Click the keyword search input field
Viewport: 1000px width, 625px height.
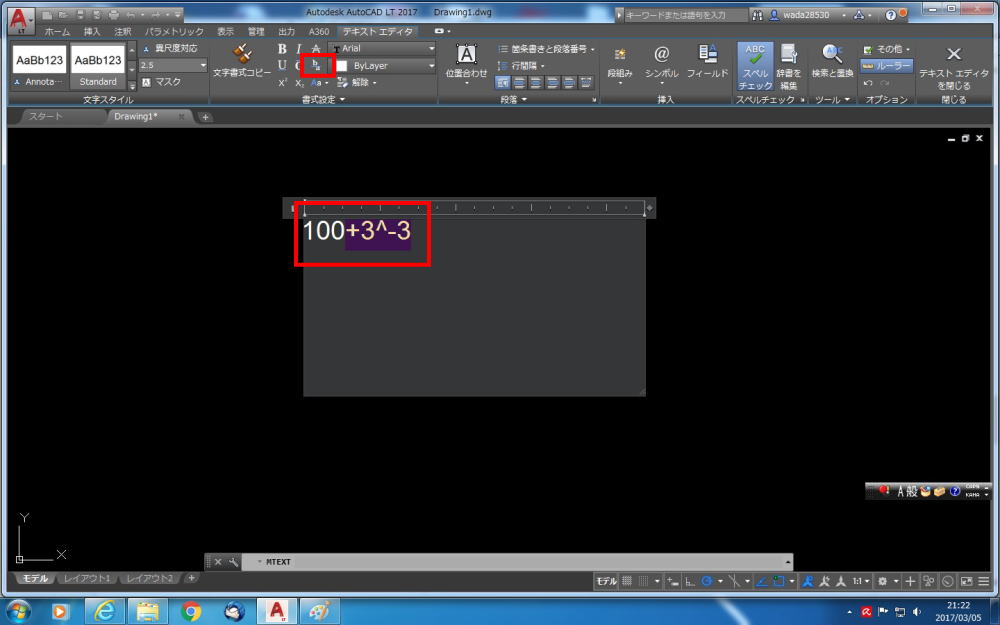click(x=684, y=15)
